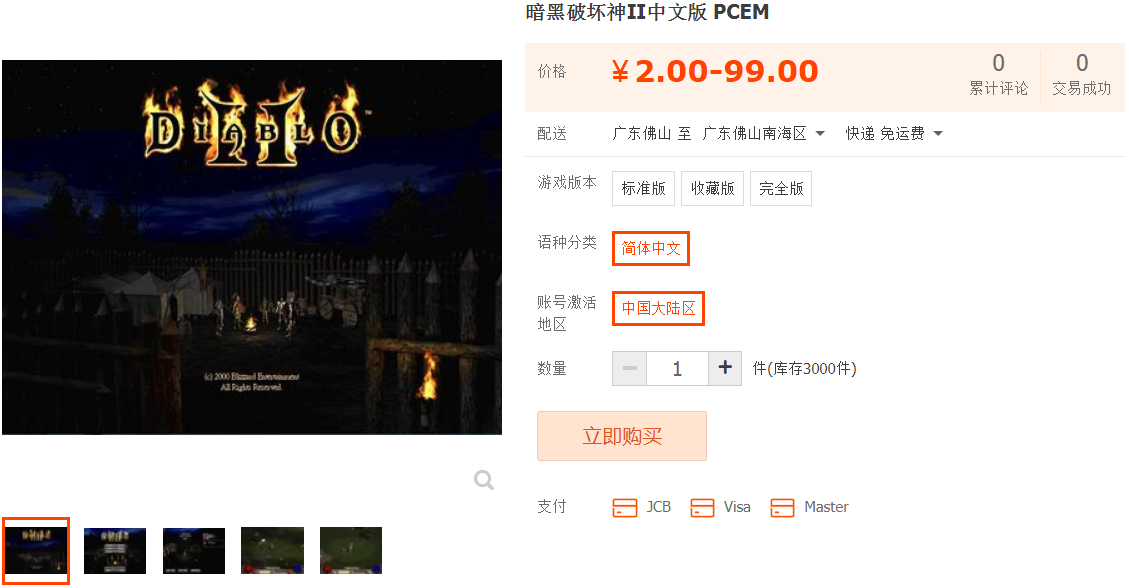
Task: Increase quantity with the plus button
Action: tap(725, 368)
